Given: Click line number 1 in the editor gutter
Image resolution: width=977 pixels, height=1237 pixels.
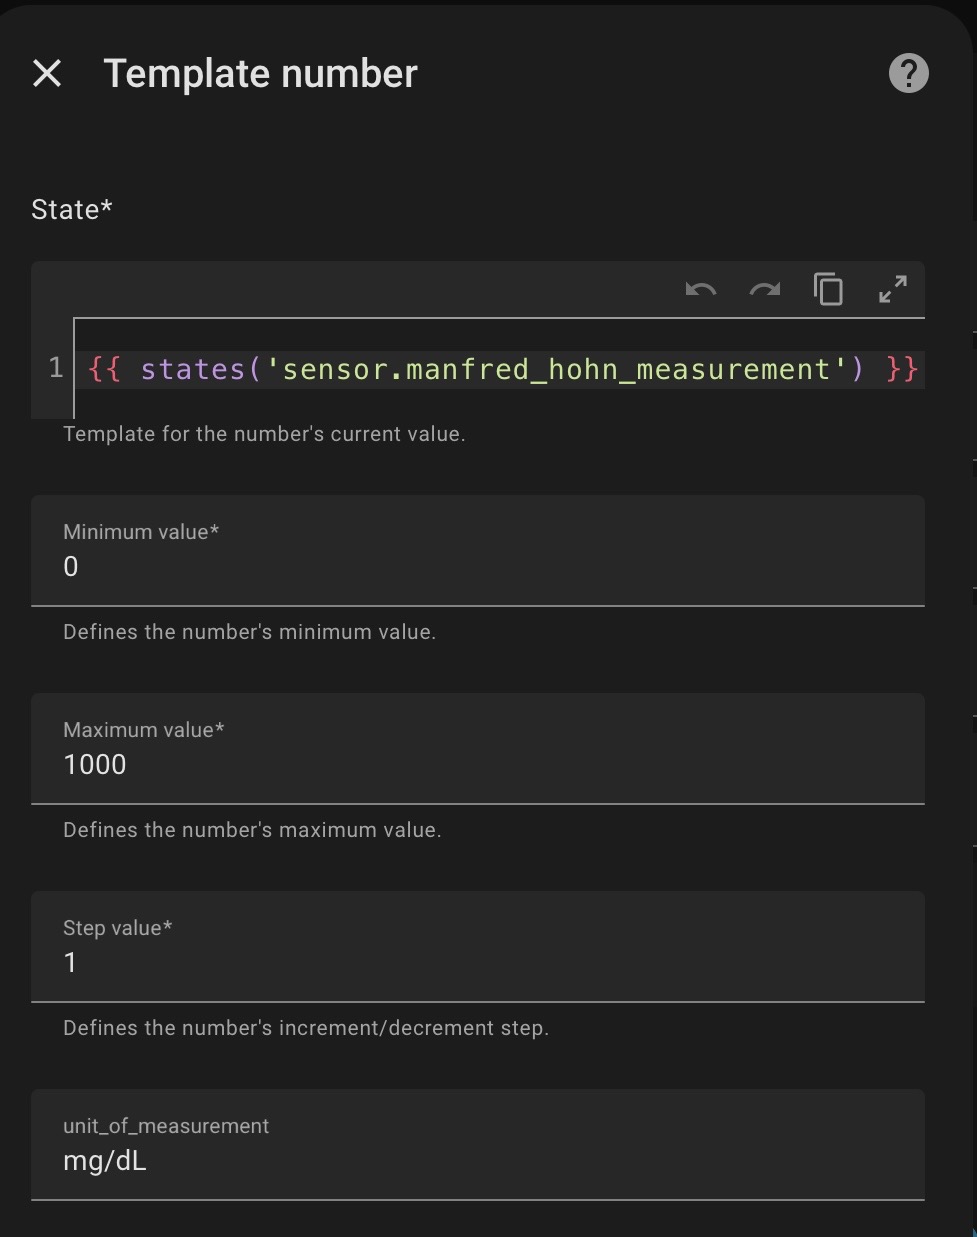Looking at the screenshot, I should [56, 368].
